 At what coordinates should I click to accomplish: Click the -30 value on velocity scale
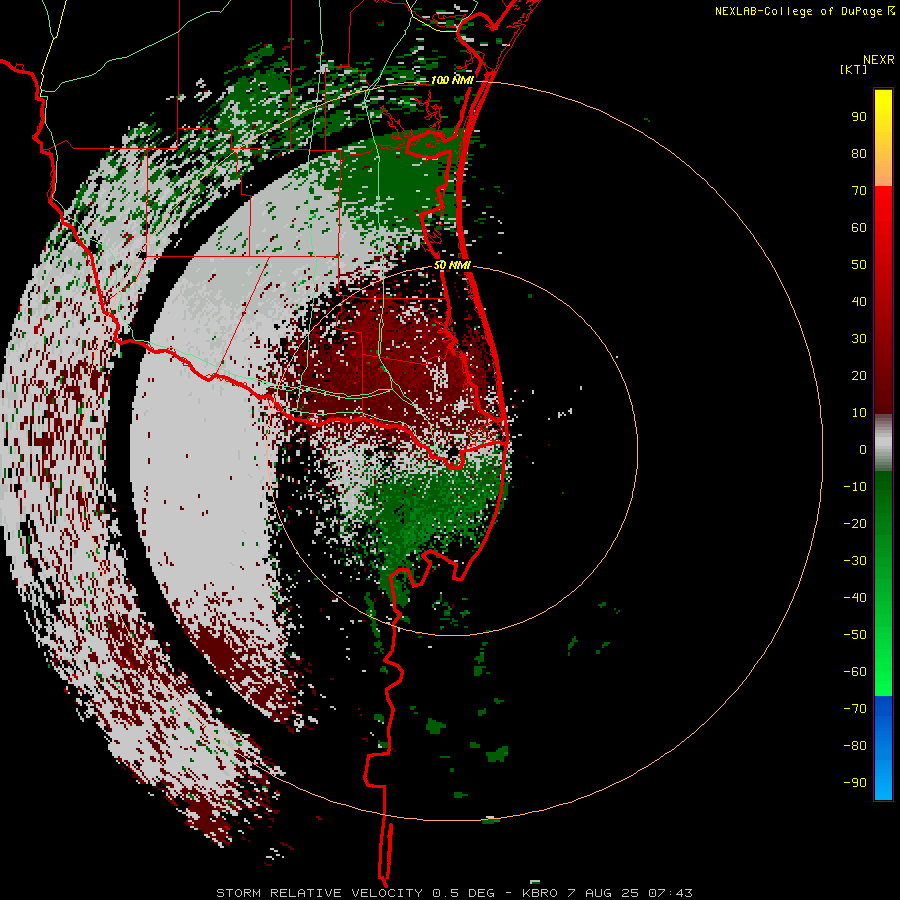855,561
